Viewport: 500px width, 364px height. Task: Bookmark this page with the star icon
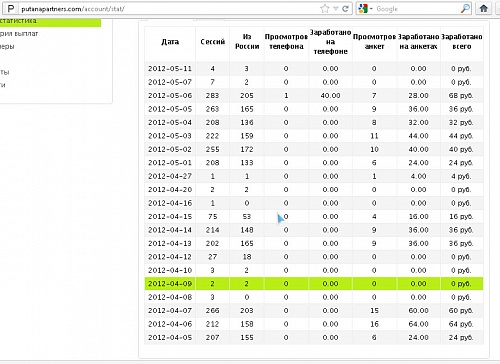(x=324, y=9)
